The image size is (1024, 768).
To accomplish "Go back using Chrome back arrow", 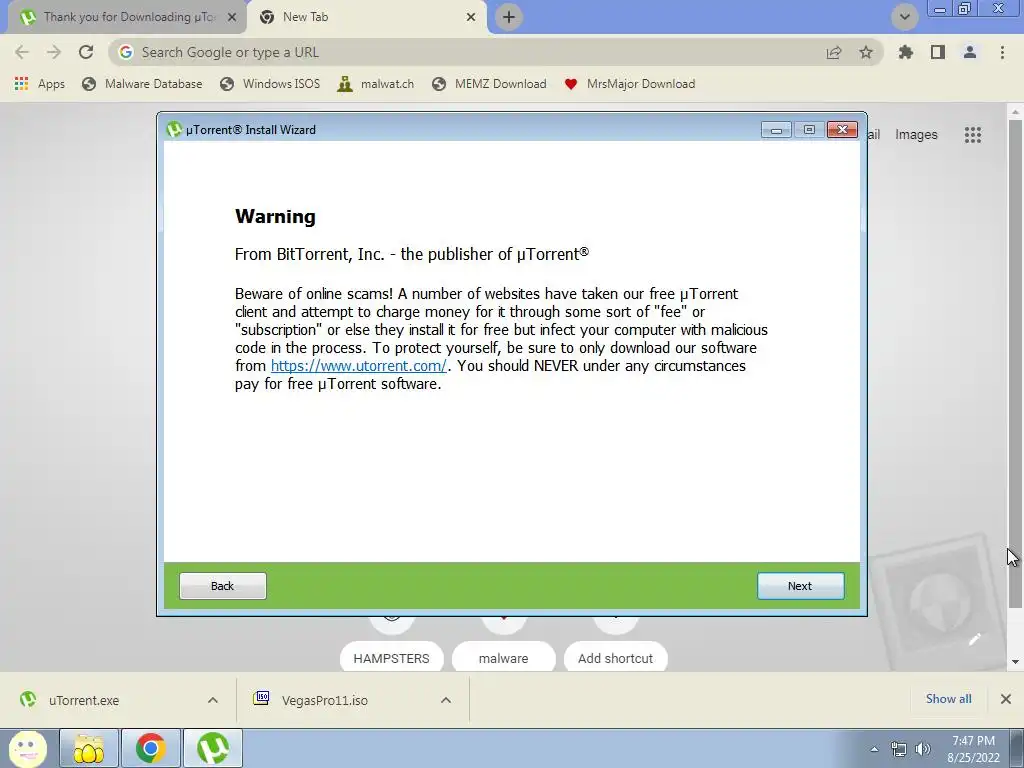I will [x=22, y=52].
